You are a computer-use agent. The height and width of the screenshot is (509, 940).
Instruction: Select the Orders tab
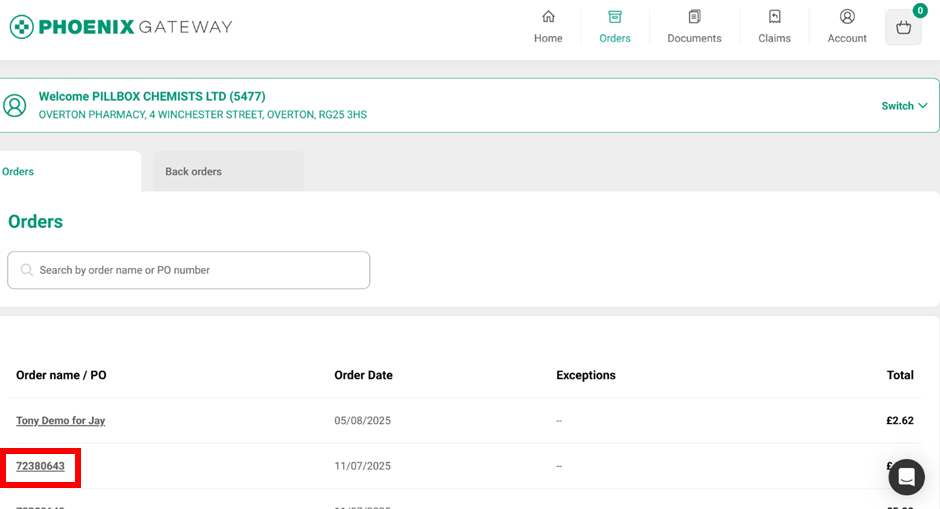18,172
